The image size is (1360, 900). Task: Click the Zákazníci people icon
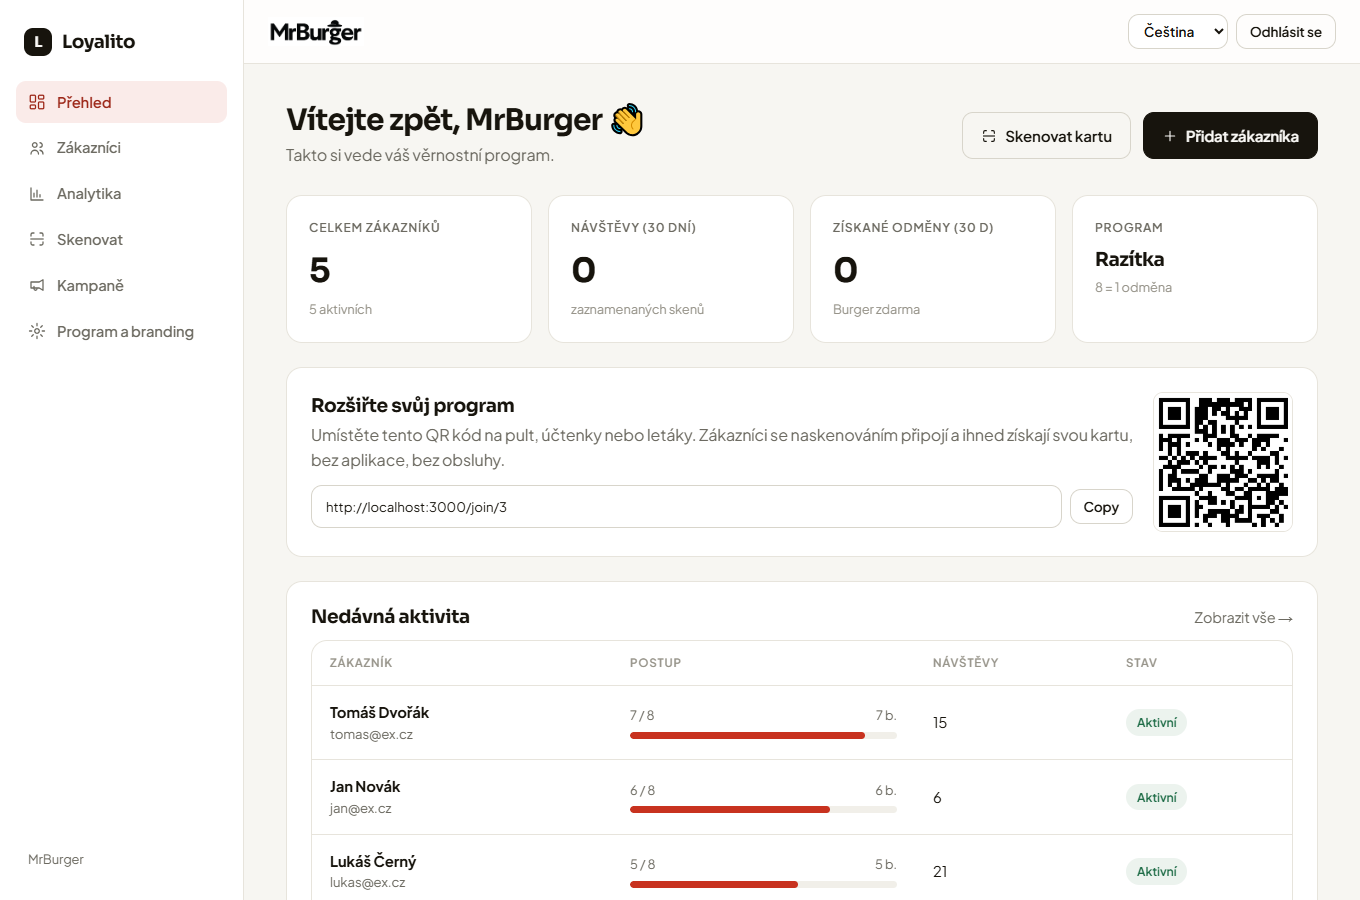coord(37,148)
